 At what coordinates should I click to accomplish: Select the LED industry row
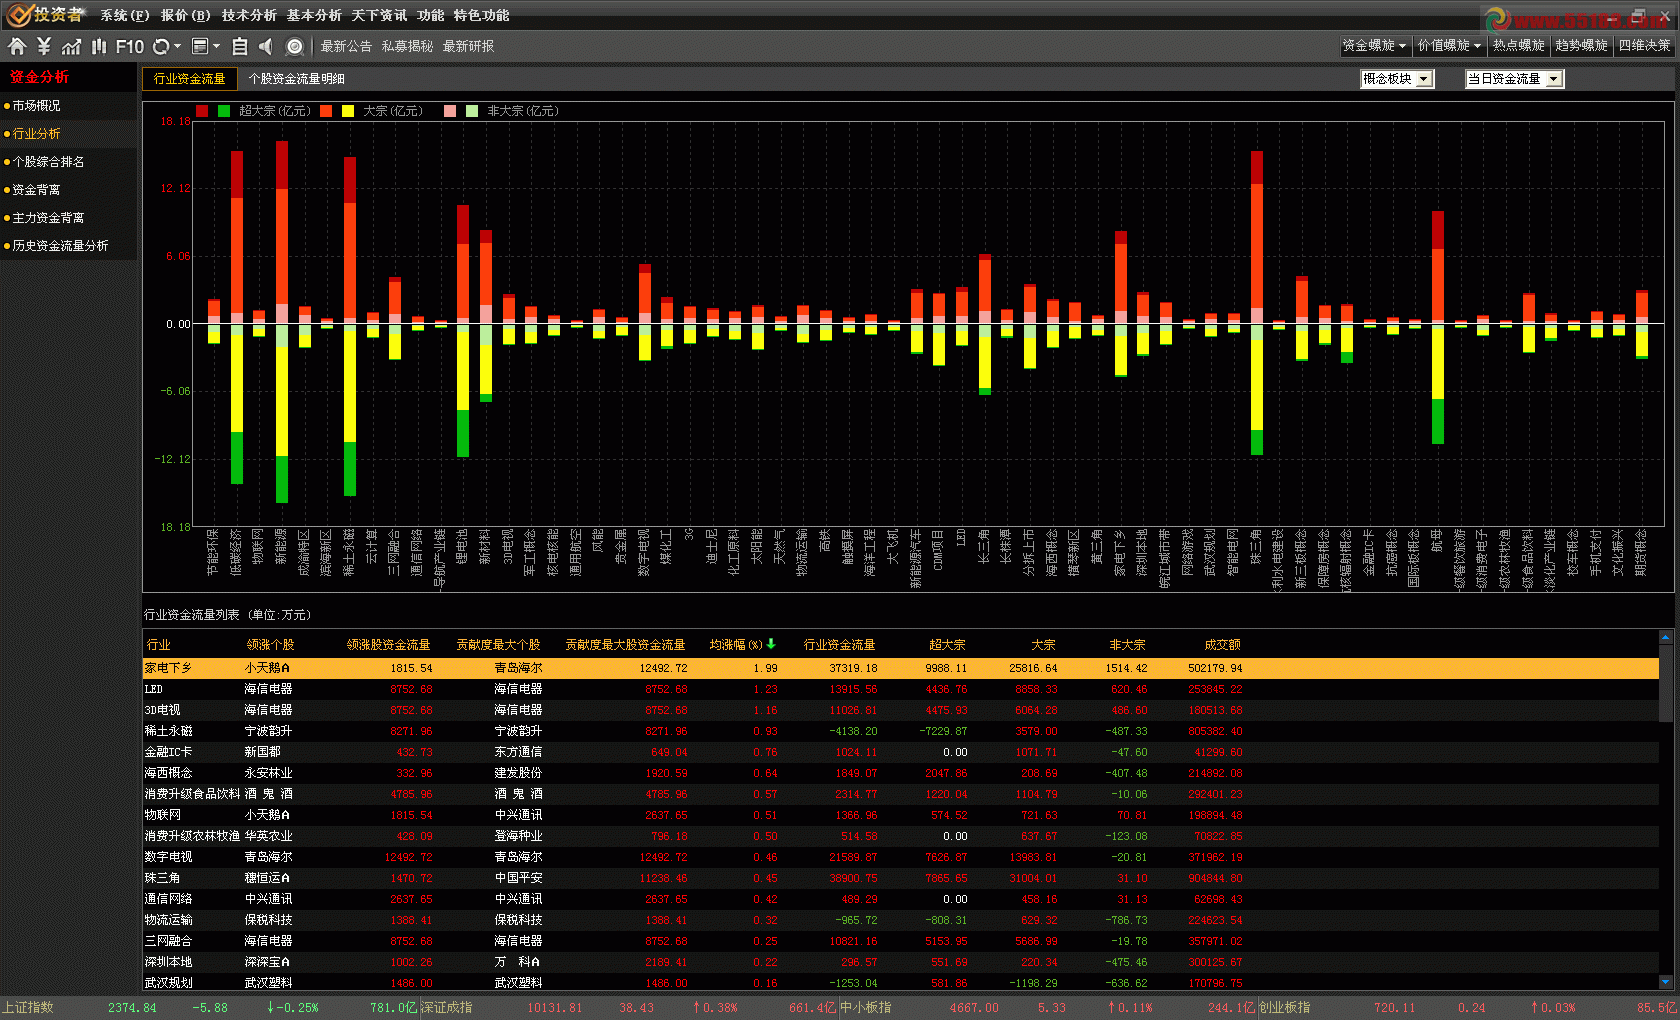(900, 689)
